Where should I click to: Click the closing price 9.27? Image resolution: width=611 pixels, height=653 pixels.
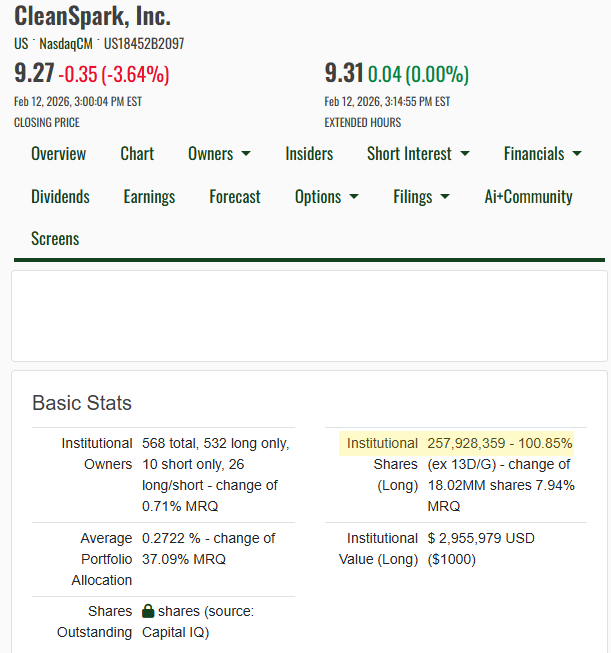click(x=34, y=73)
